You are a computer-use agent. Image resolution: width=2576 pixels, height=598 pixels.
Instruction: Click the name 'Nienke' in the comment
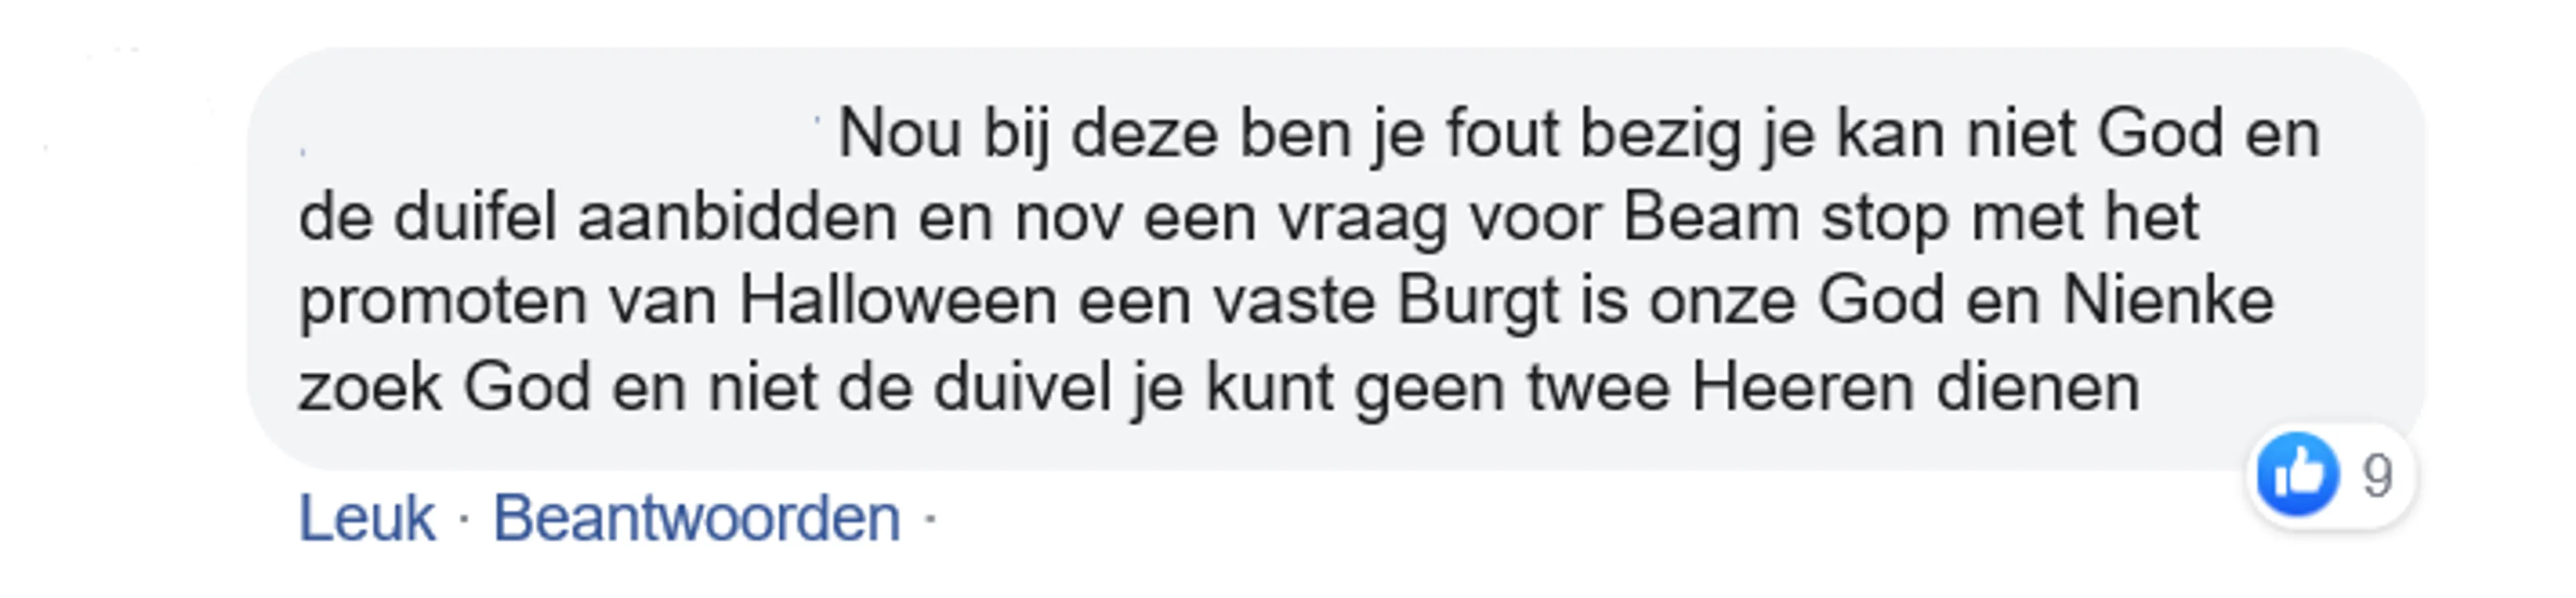tap(2168, 301)
